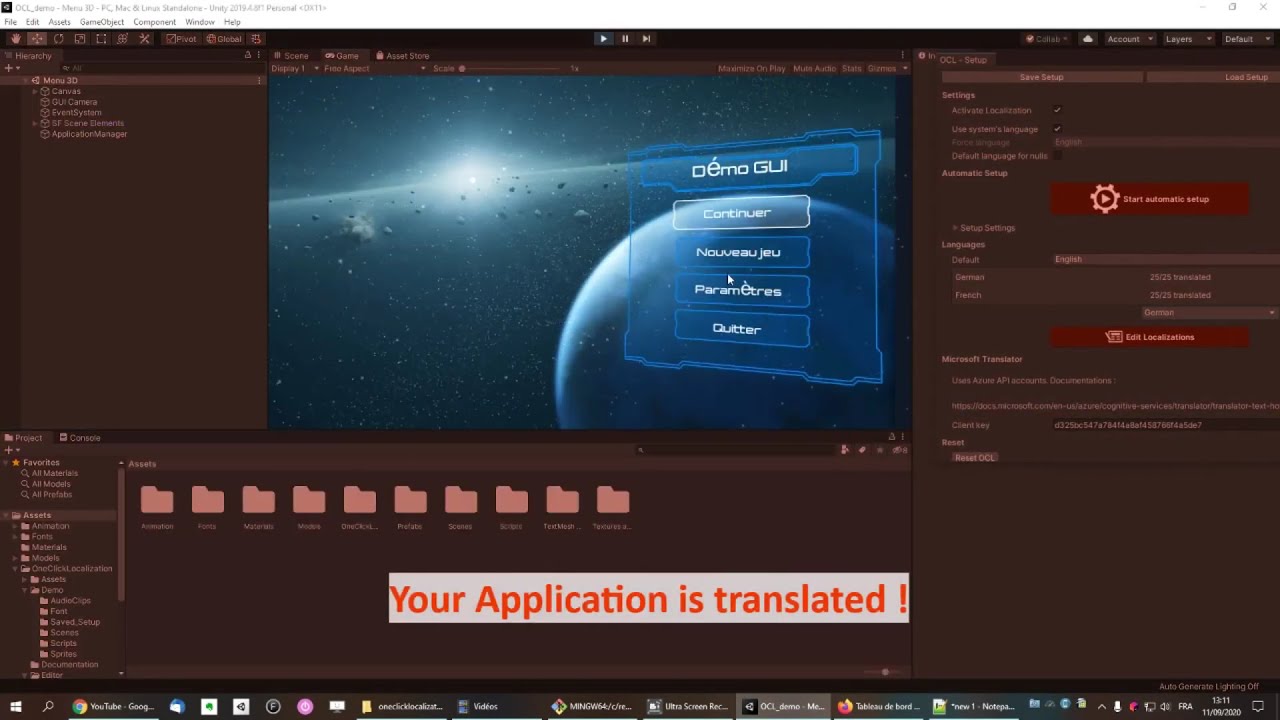Toggle Maximize On Play
The width and height of the screenshot is (1280, 720).
click(751, 68)
